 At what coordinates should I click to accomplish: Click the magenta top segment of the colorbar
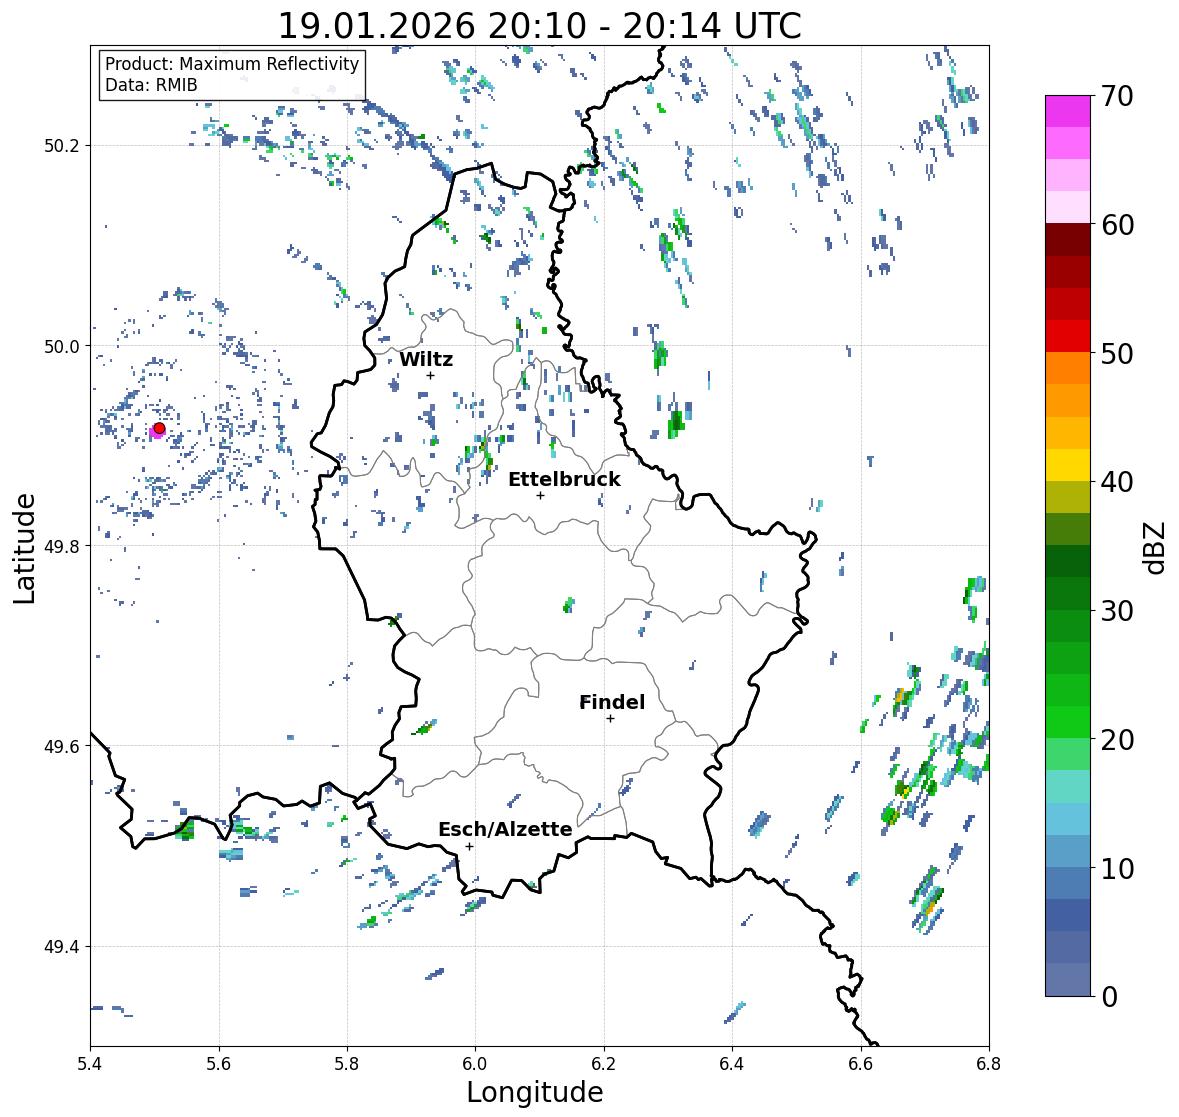1068,111
